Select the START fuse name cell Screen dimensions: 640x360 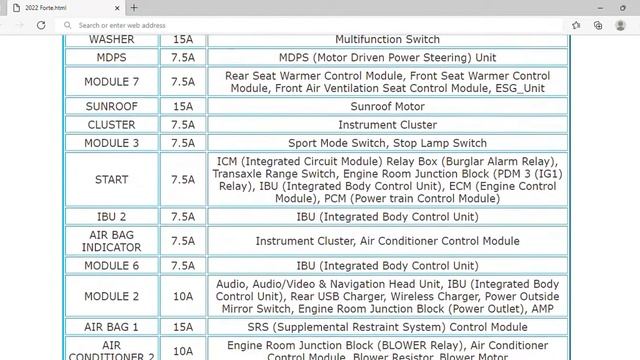[x=111, y=180]
